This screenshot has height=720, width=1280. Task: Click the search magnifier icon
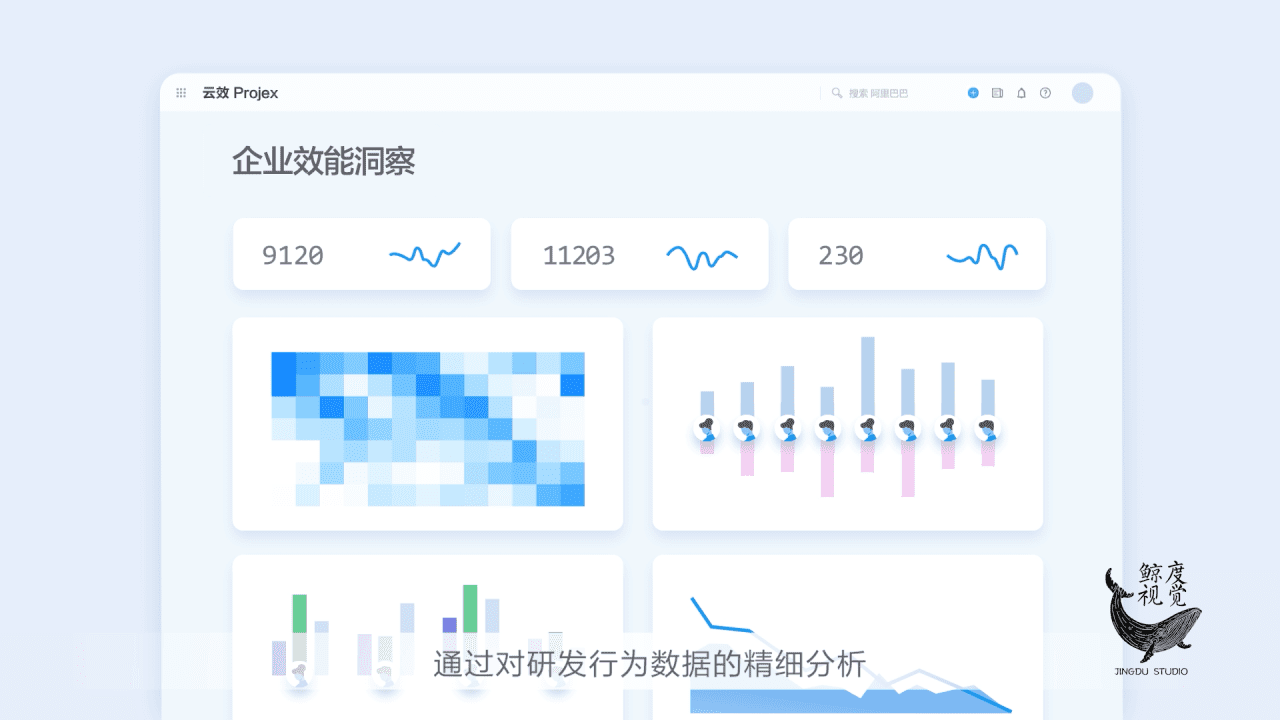tap(837, 93)
